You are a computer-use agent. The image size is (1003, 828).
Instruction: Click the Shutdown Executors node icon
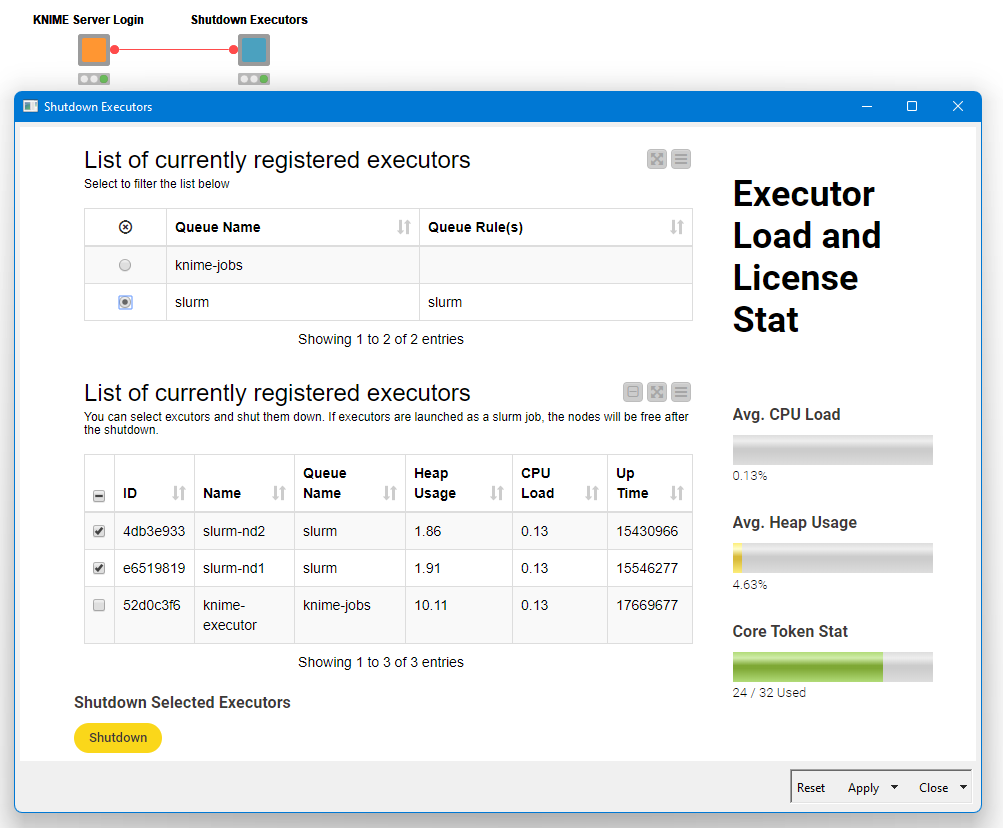click(254, 50)
